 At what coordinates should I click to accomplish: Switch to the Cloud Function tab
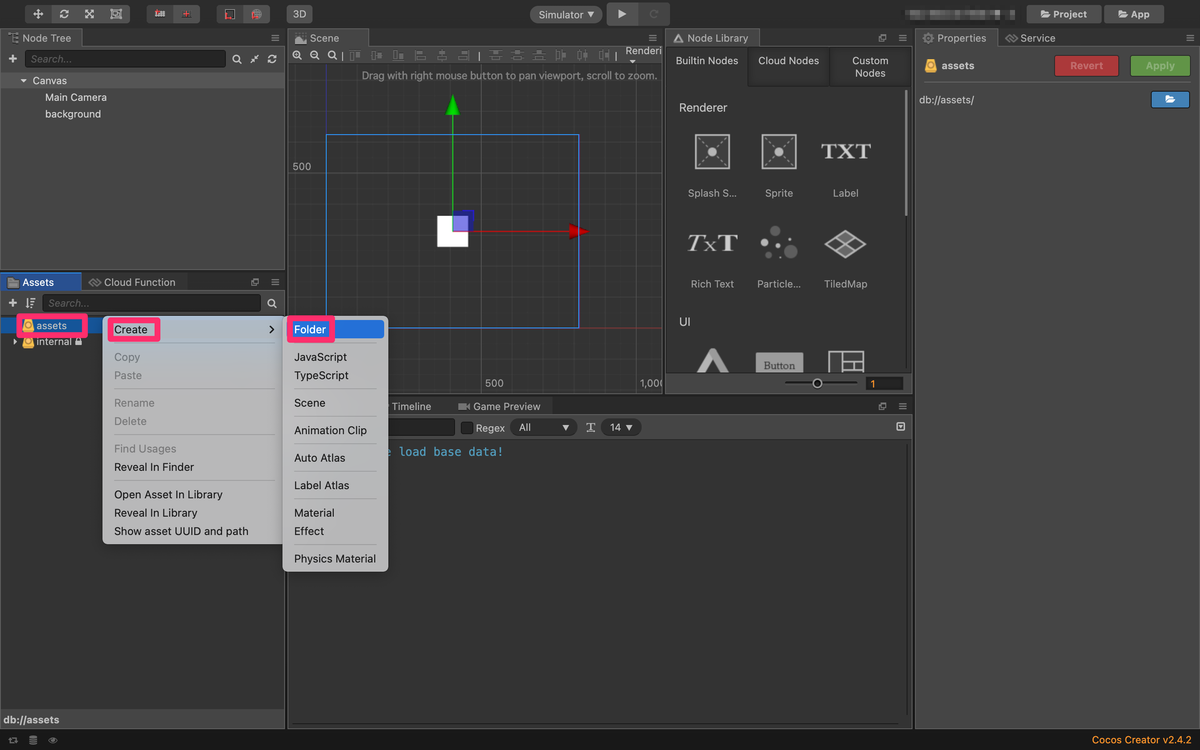(132, 282)
